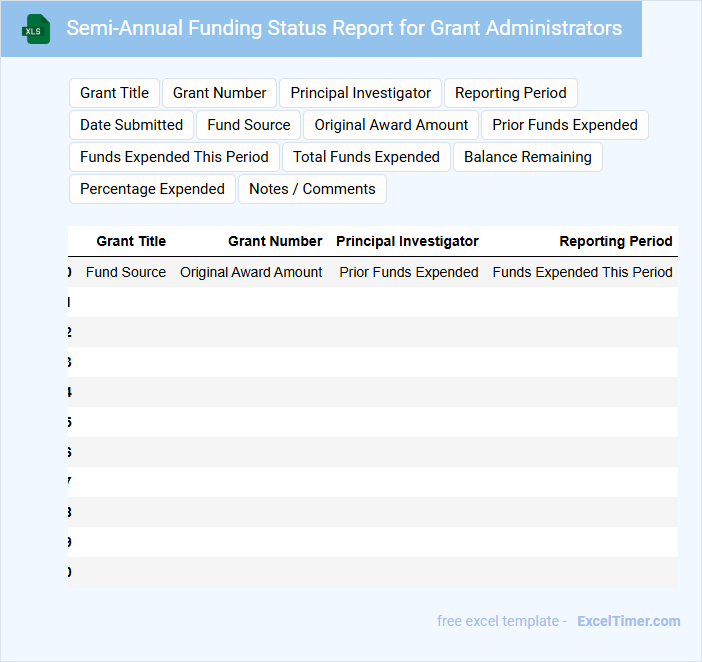Click the Balance Remaining tag
702x662 pixels.
(x=527, y=157)
